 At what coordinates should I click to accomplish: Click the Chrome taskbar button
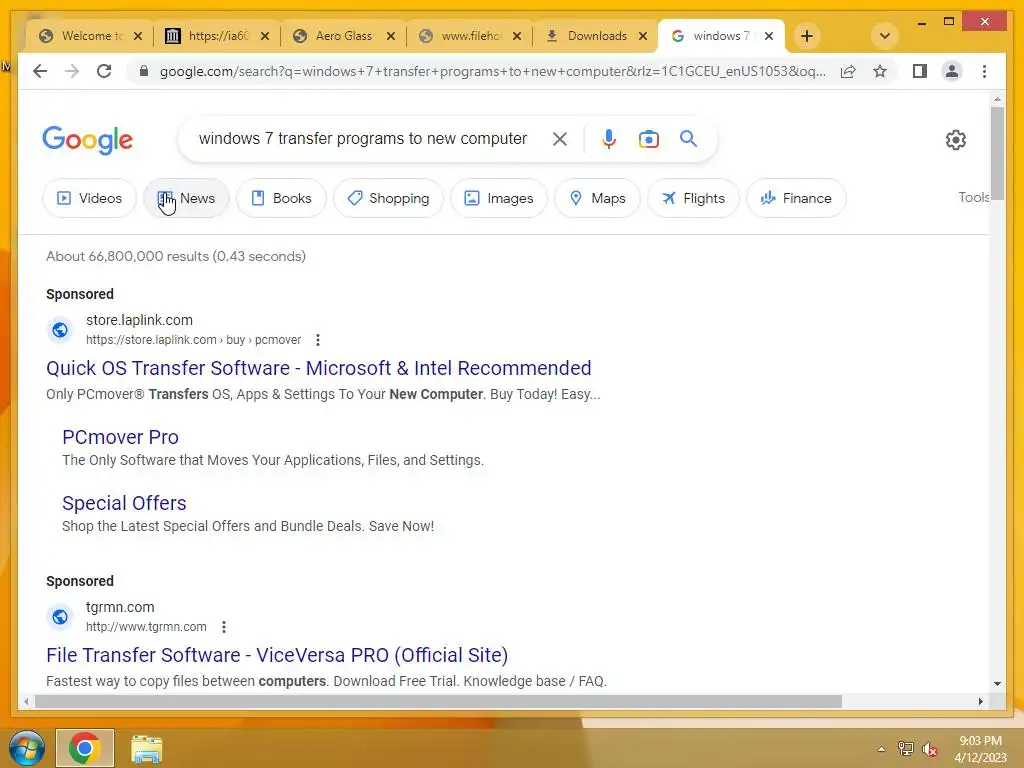(x=85, y=748)
